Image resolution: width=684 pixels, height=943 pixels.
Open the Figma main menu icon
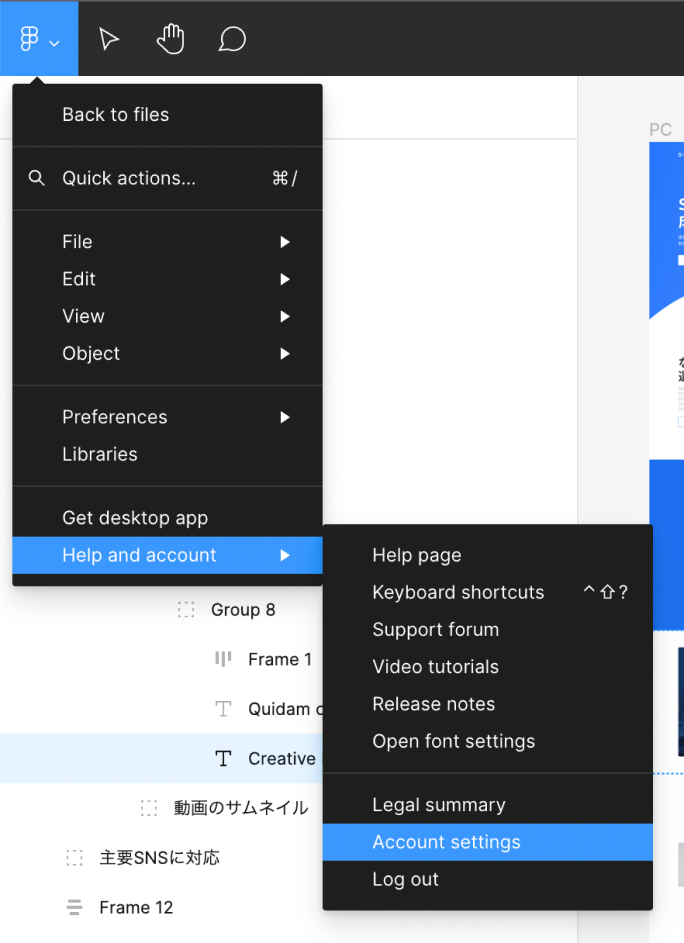tap(27, 38)
